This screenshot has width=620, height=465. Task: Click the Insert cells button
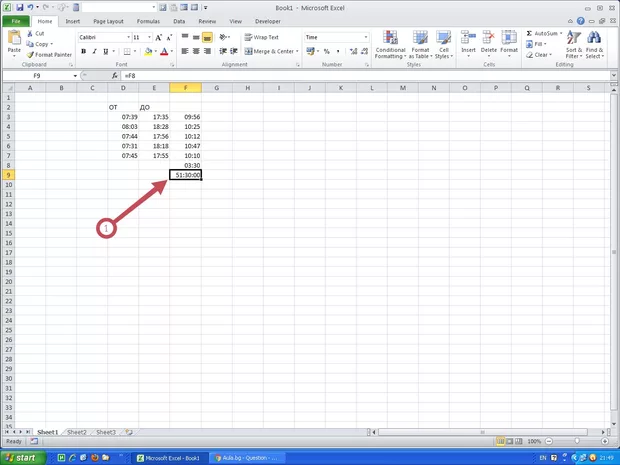click(x=469, y=44)
